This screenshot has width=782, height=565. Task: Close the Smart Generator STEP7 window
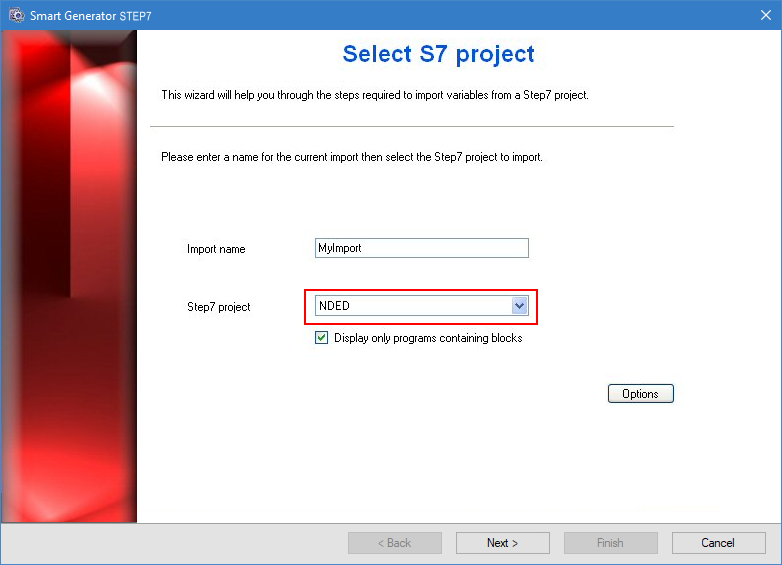(x=765, y=15)
